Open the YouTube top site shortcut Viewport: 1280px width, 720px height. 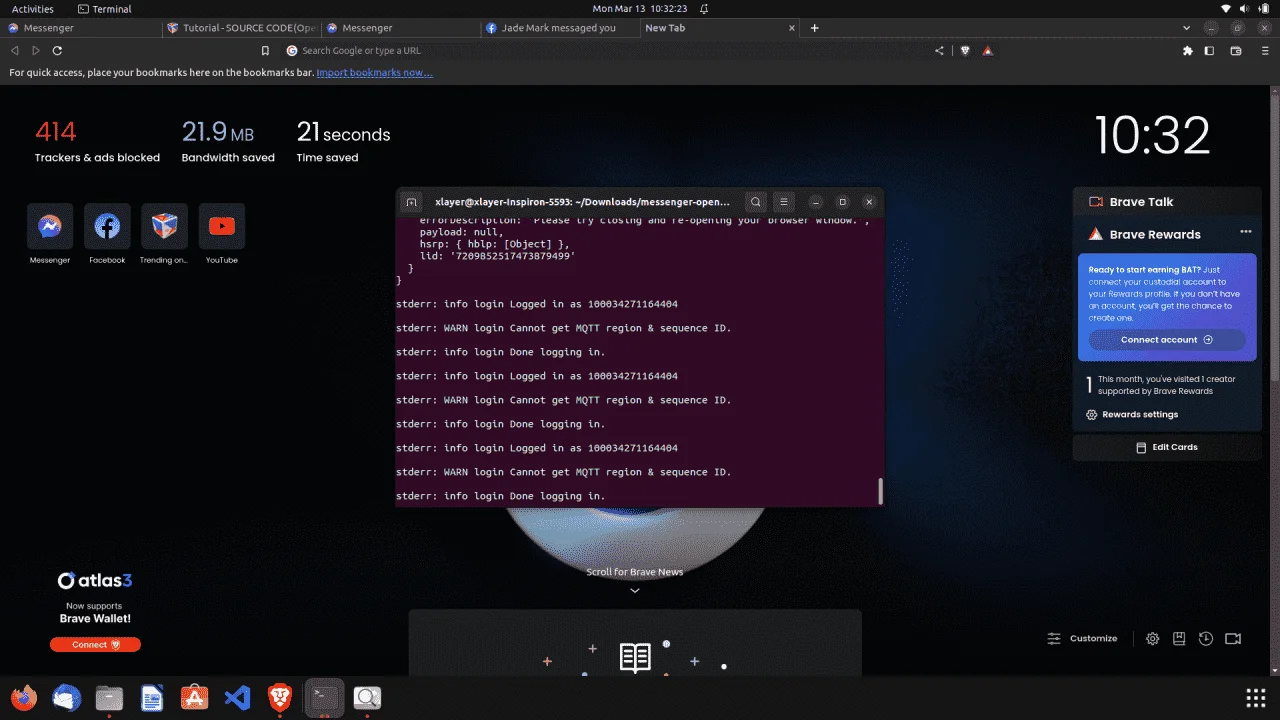pos(222,227)
